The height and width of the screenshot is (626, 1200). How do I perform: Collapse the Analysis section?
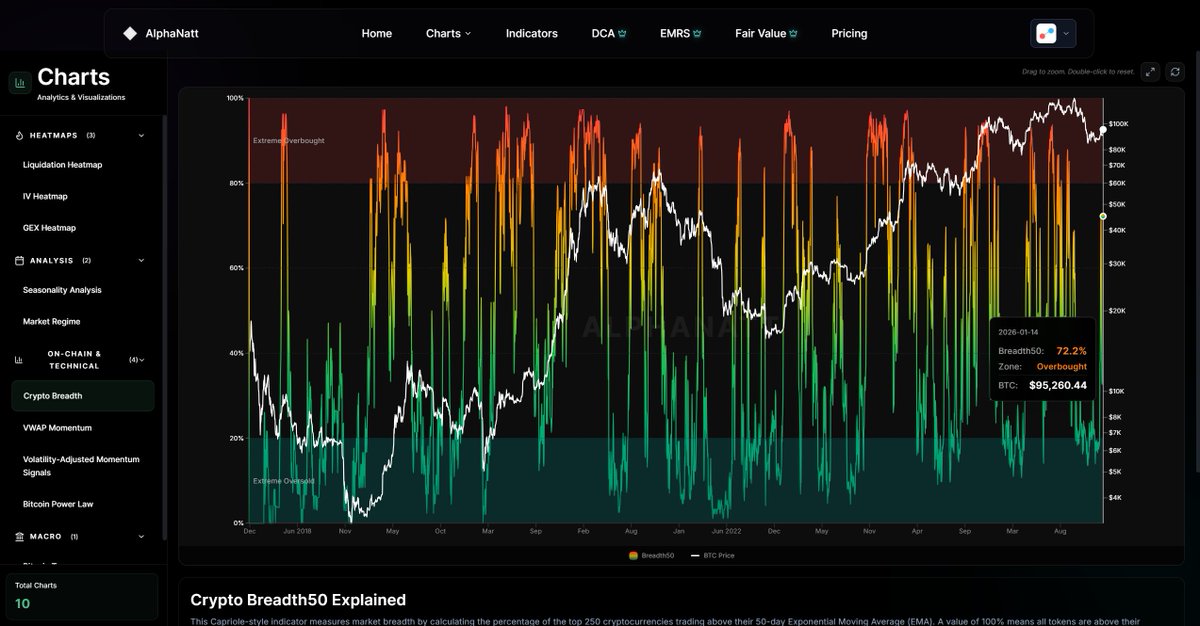(x=141, y=260)
